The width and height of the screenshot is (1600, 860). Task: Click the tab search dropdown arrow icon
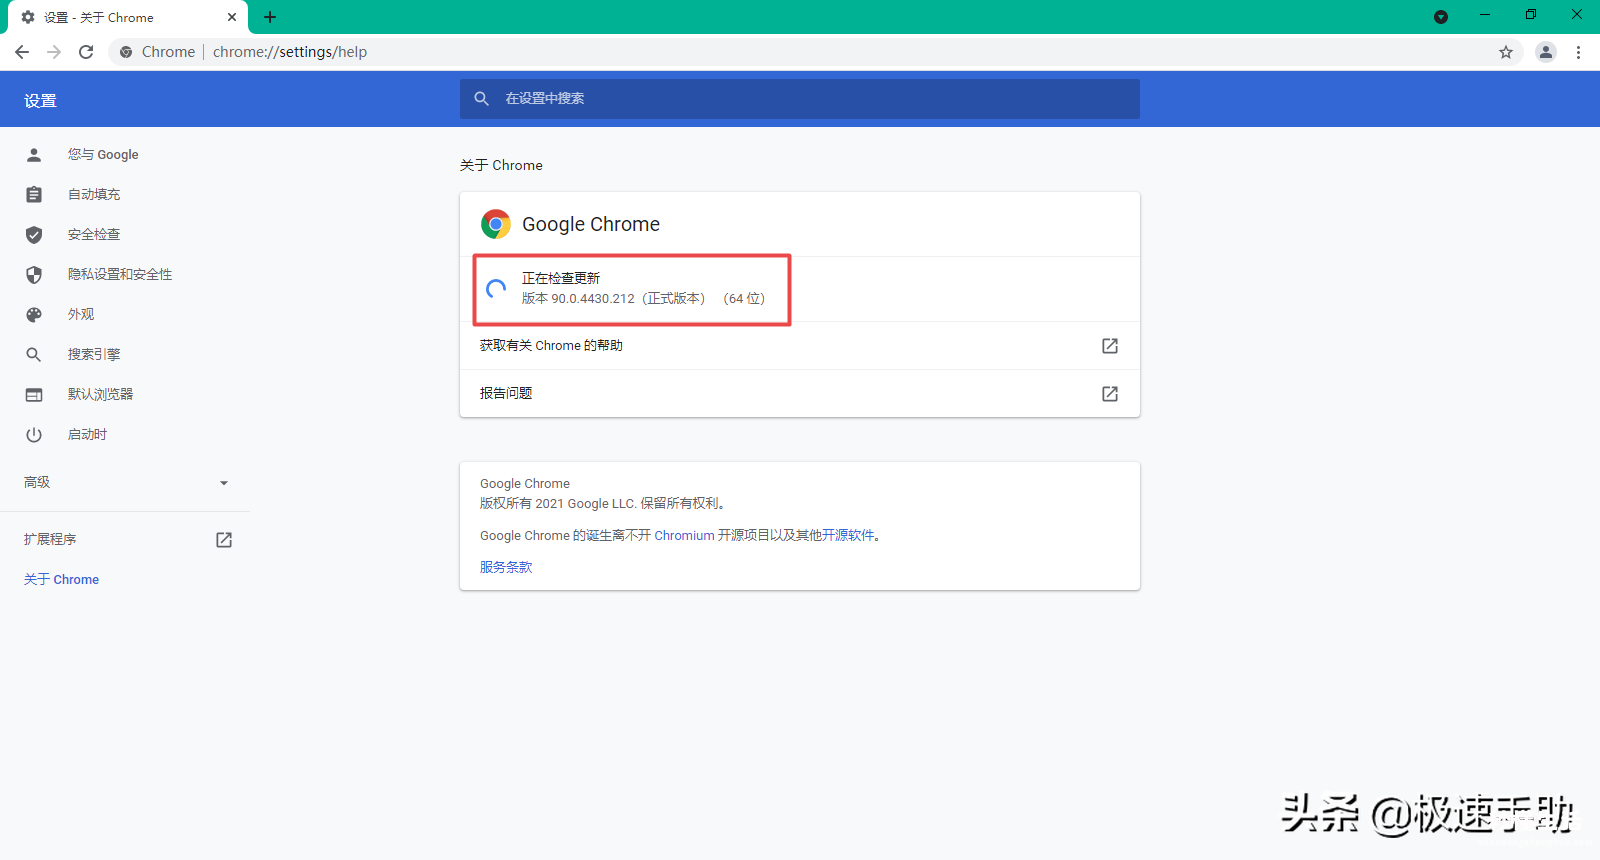tap(1441, 17)
